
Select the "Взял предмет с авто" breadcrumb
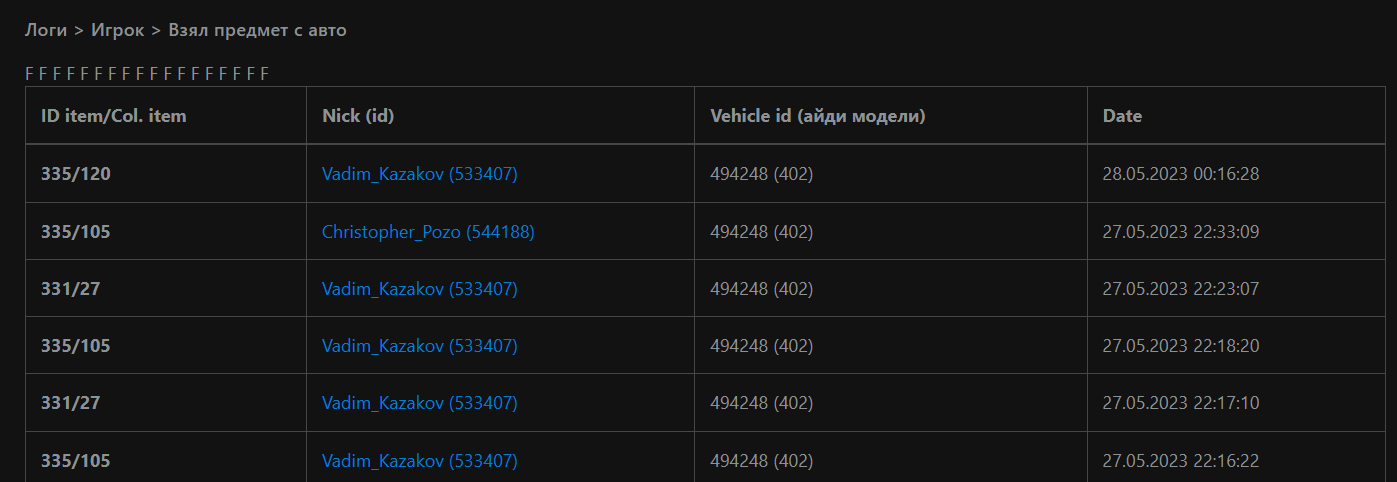257,30
